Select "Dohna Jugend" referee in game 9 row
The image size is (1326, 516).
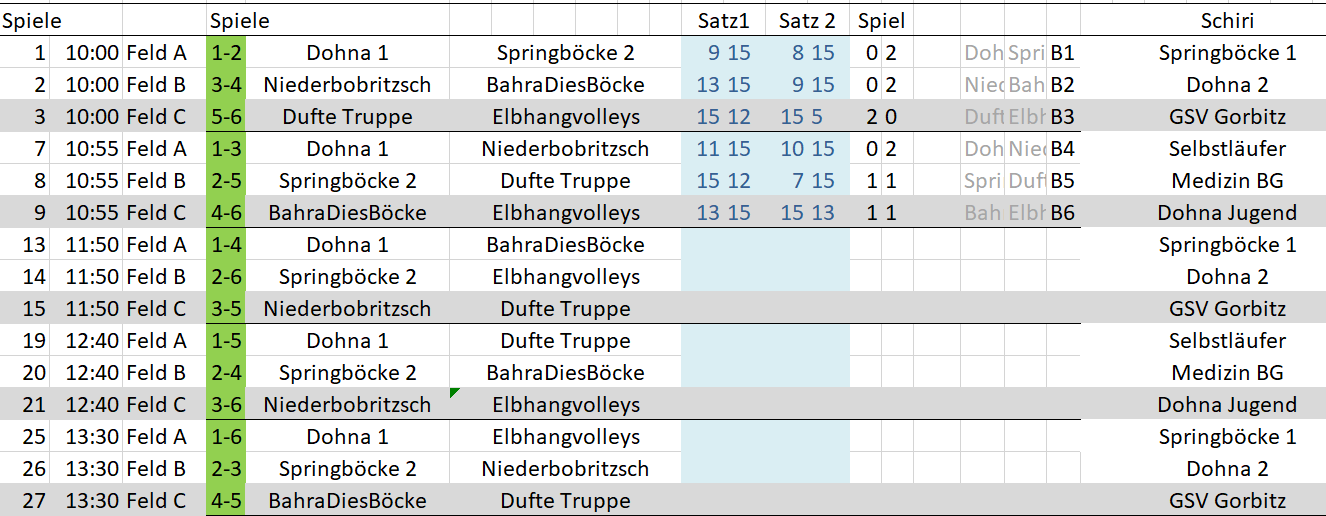click(x=1227, y=213)
